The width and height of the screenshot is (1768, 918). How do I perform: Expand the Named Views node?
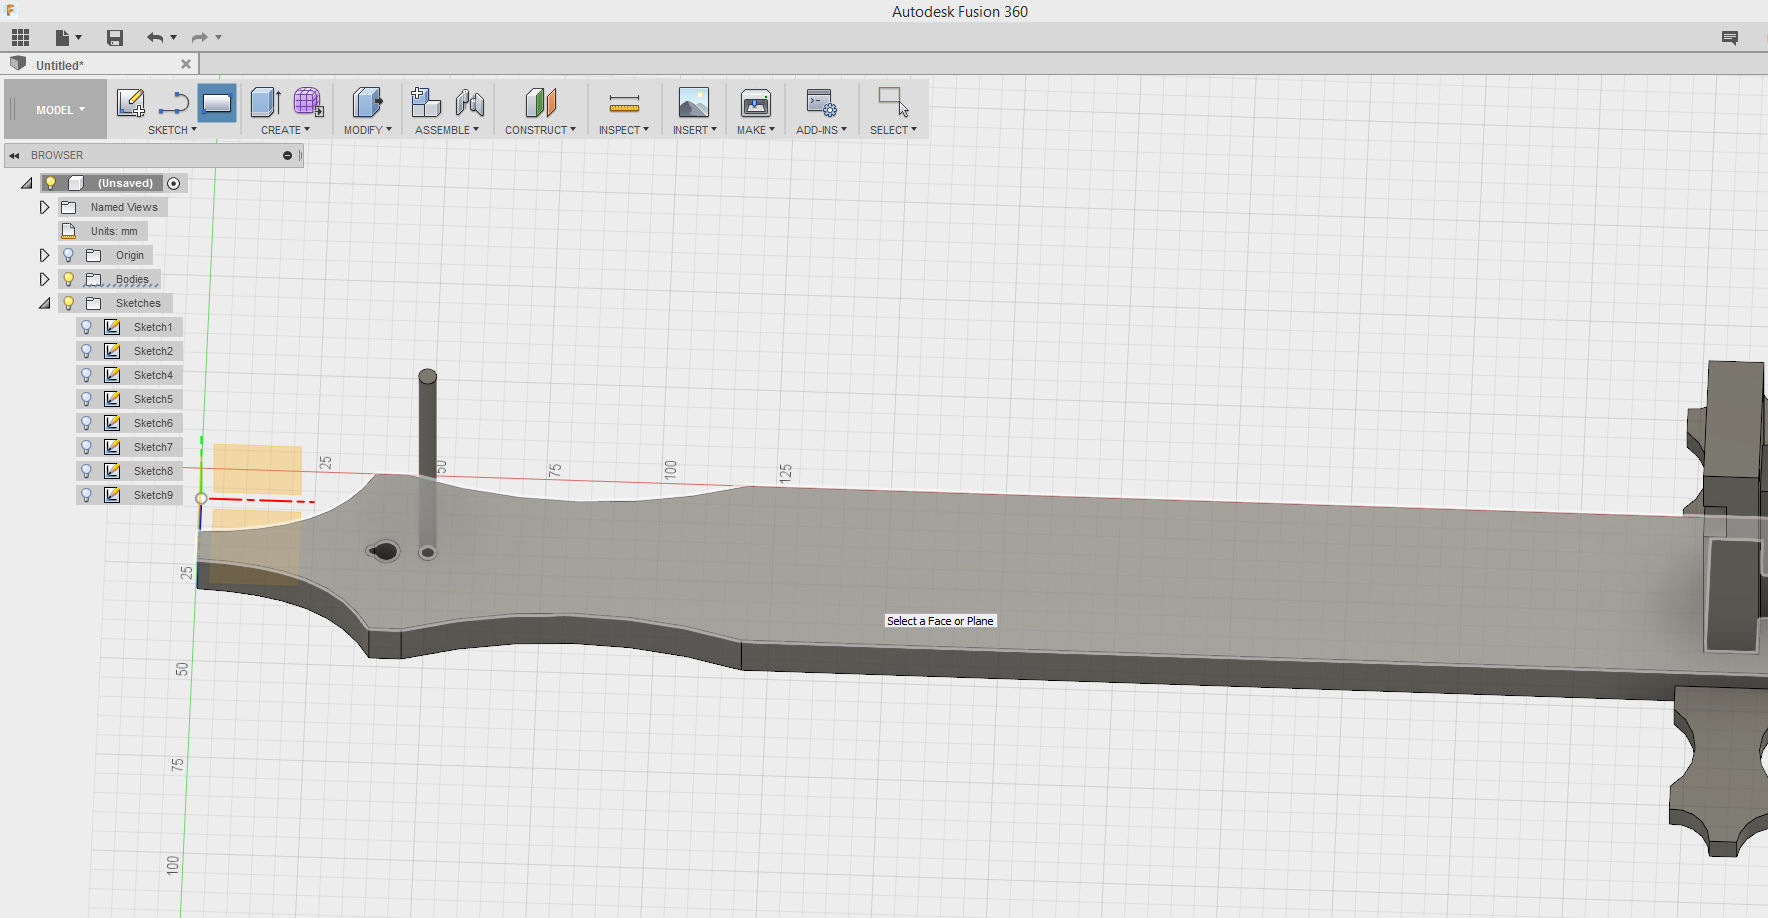(x=44, y=207)
